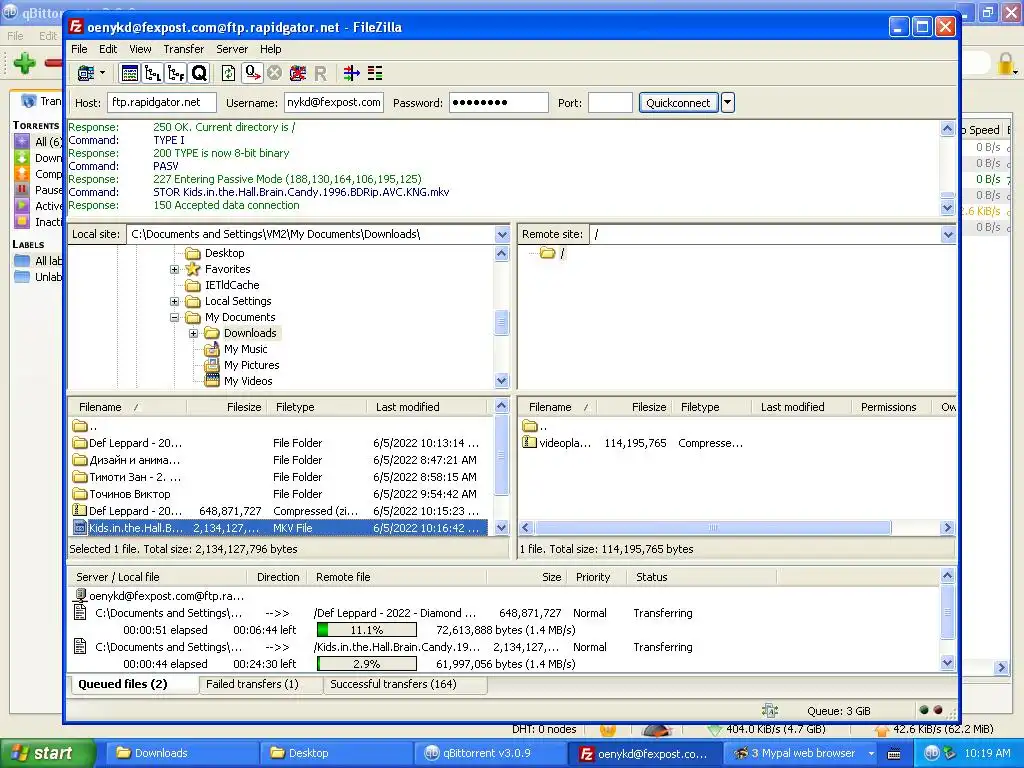Image resolution: width=1024 pixels, height=768 pixels.
Task: Click the green add torrent icon in qBittorrent
Action: [25, 63]
